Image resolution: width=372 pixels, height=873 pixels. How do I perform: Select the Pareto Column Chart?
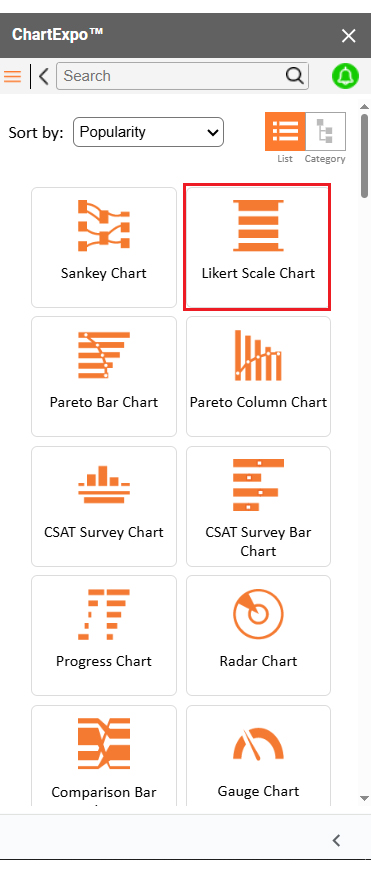258,376
